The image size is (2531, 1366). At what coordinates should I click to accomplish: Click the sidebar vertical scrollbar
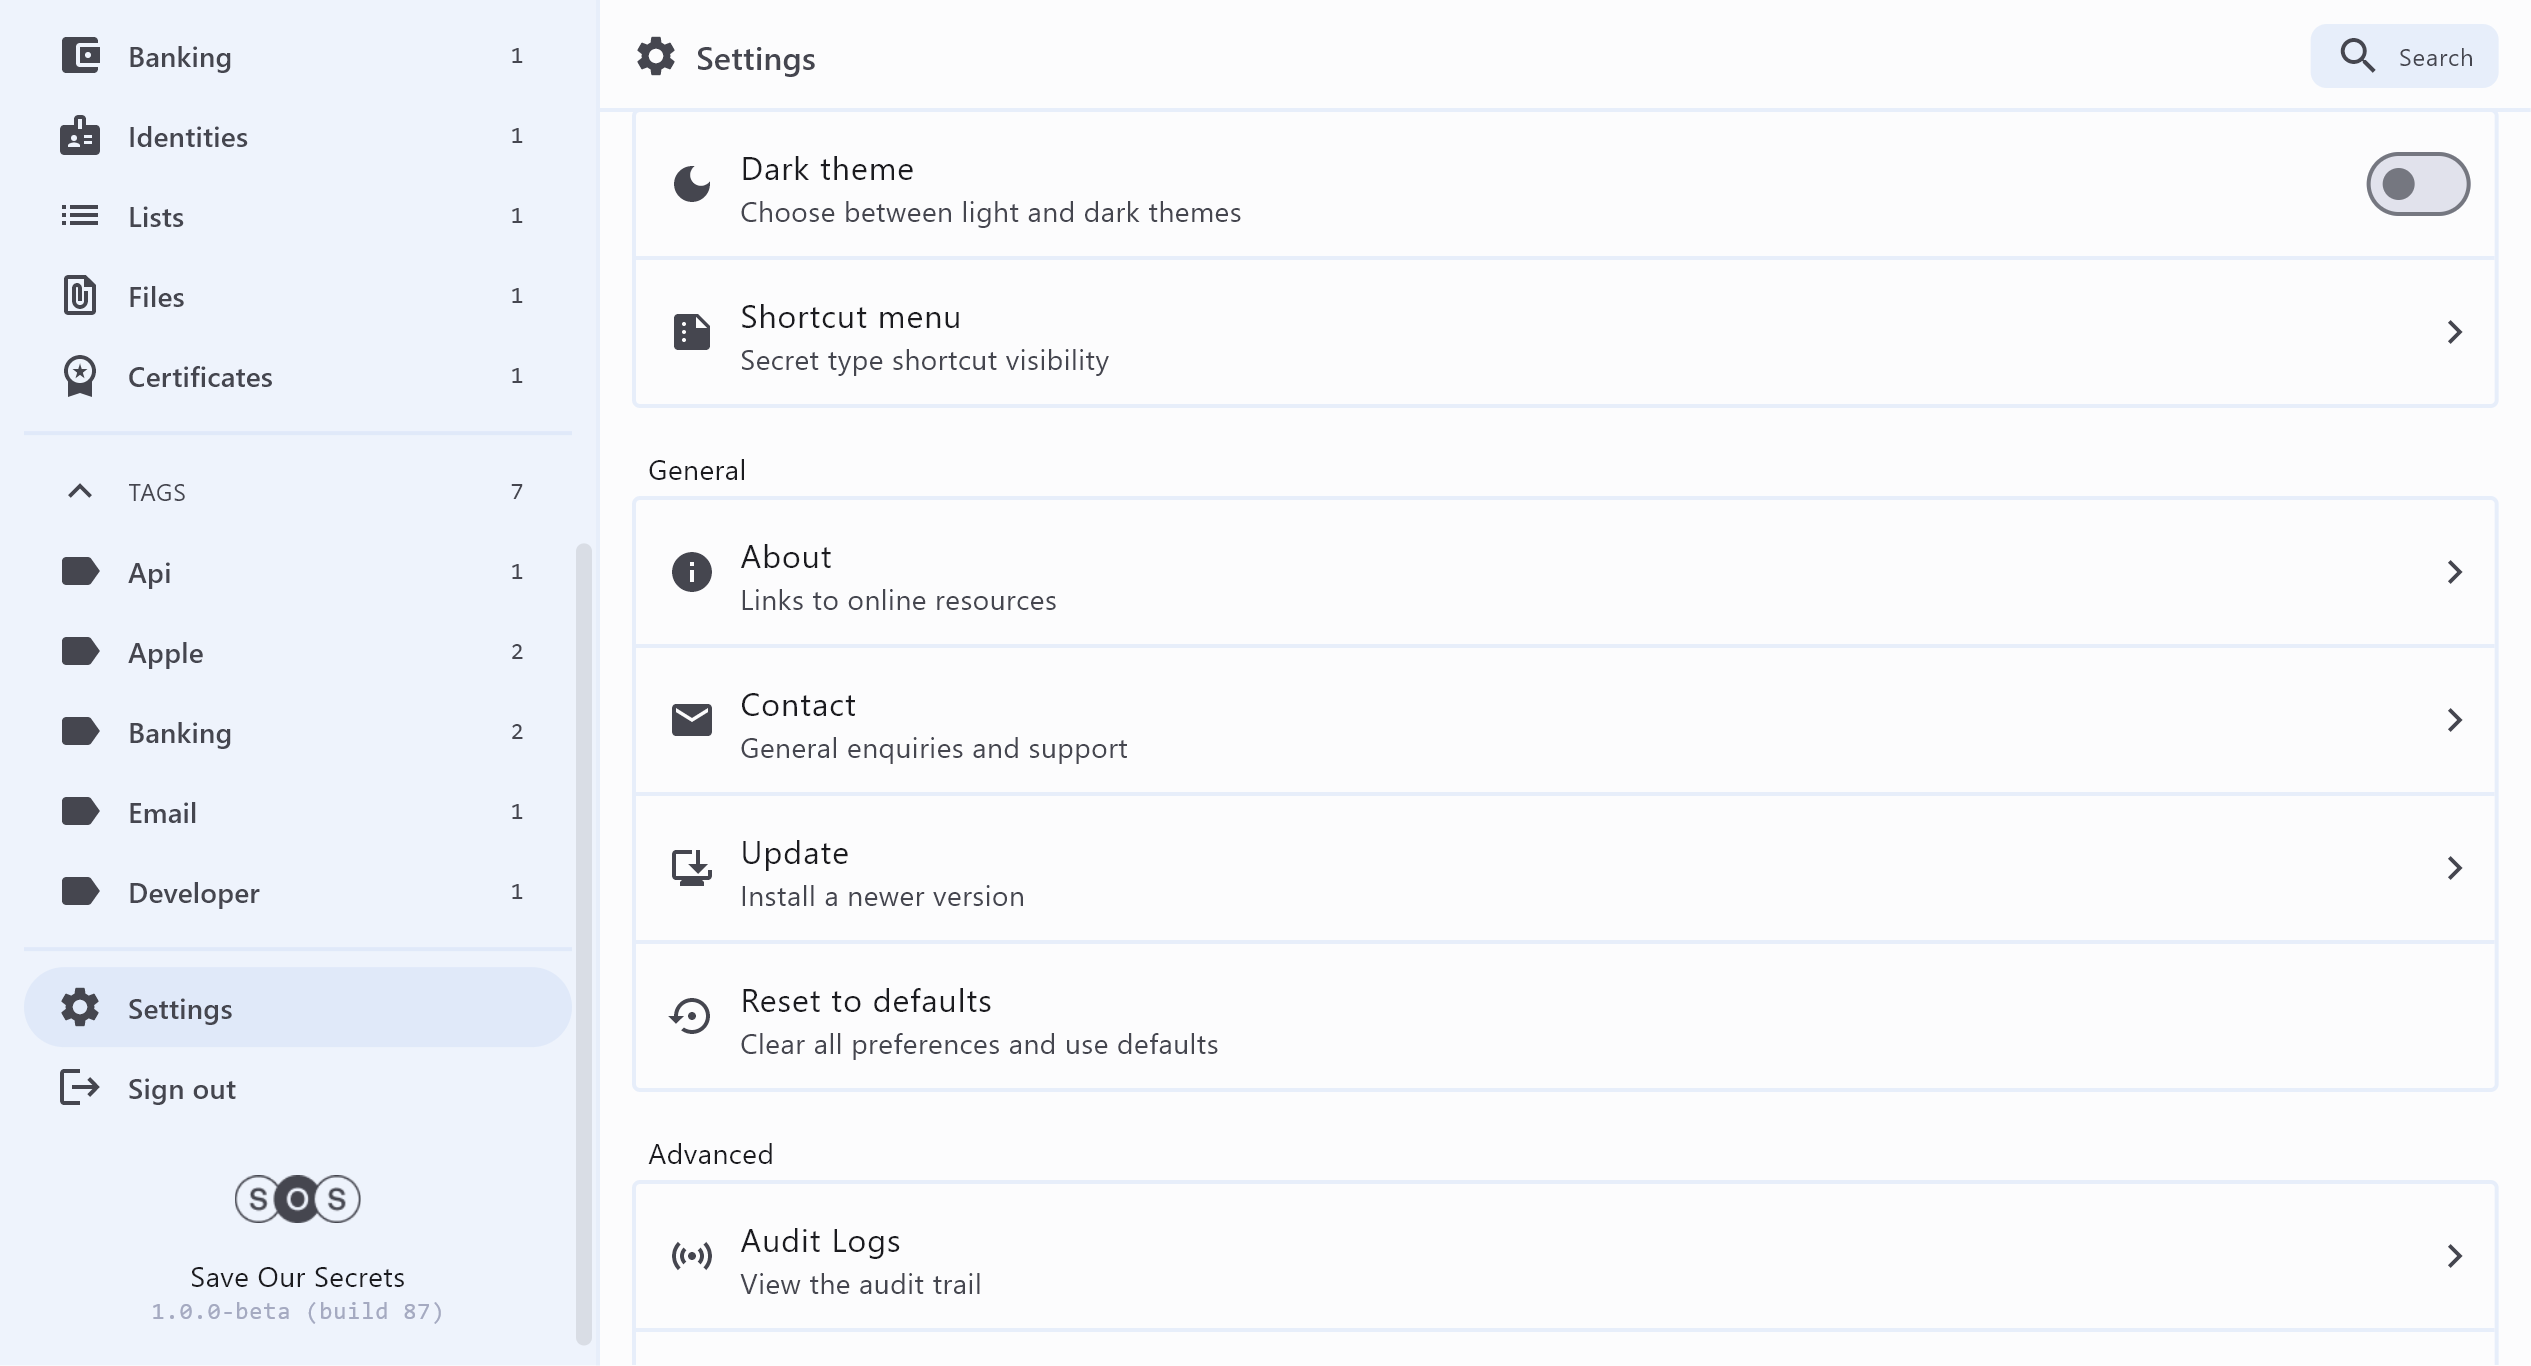click(584, 940)
